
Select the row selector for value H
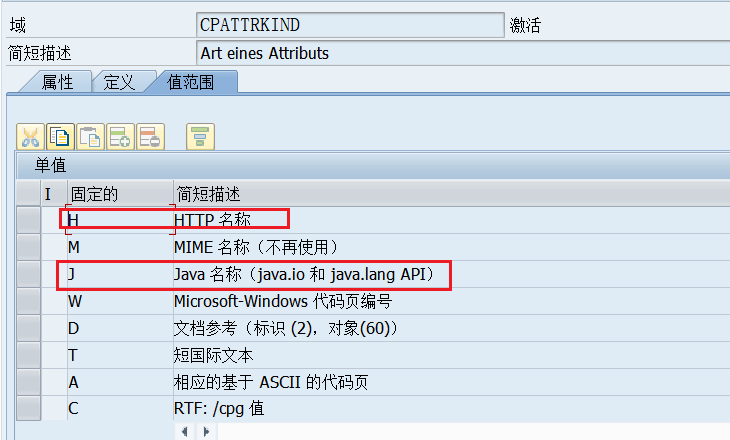(x=28, y=220)
